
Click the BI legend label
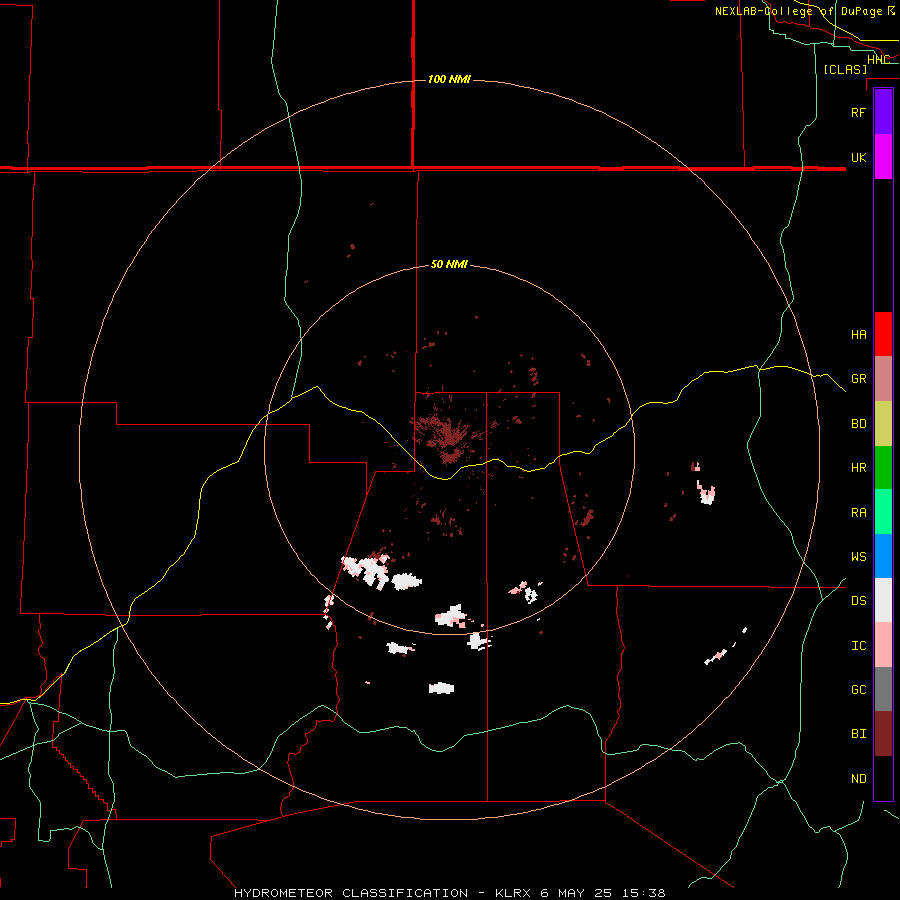click(x=858, y=734)
